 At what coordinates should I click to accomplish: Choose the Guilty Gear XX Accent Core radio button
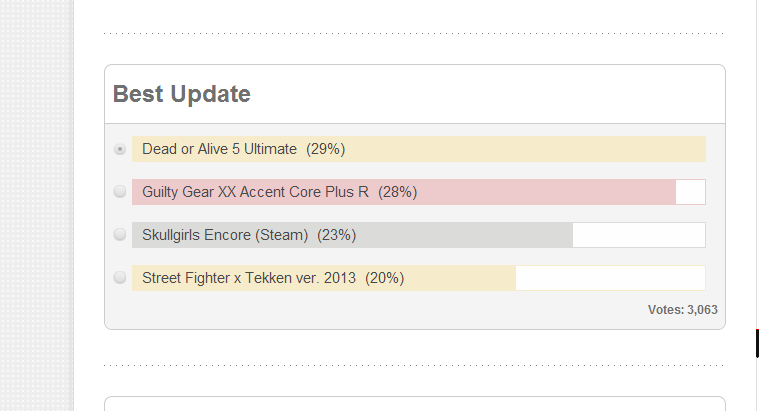[x=120, y=192]
